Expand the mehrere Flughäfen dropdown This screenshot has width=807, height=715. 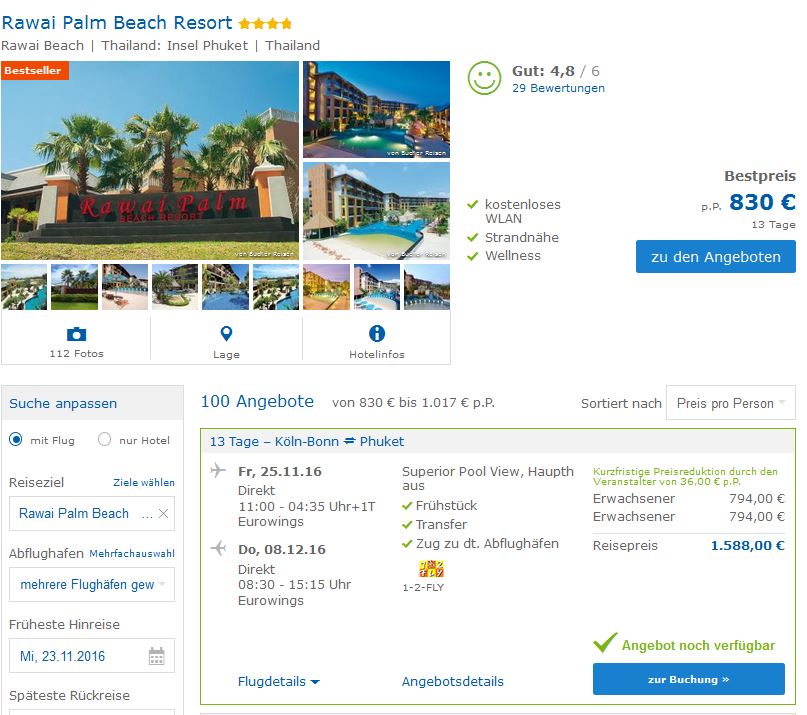pyautogui.click(x=92, y=584)
